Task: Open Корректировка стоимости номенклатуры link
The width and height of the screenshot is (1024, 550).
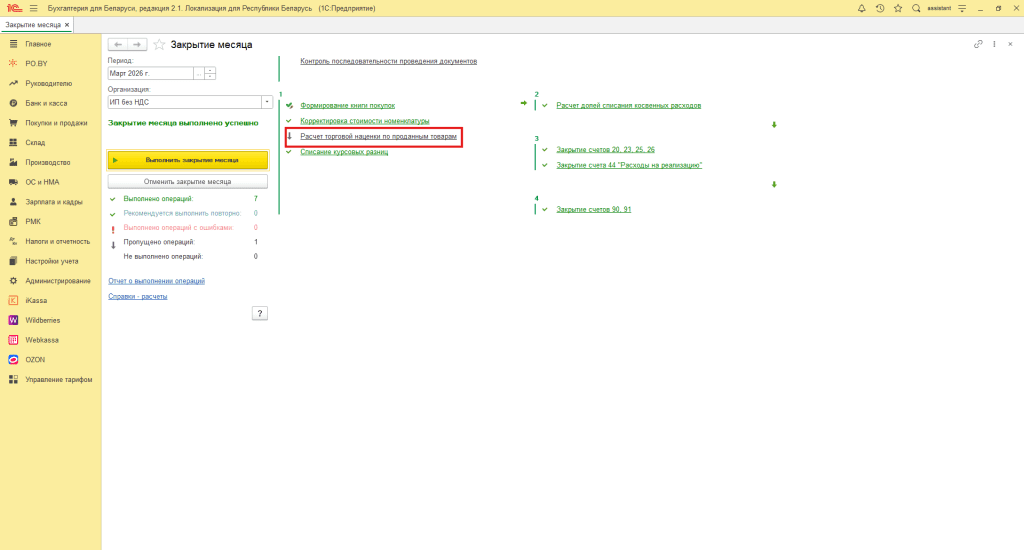Action: (x=365, y=121)
